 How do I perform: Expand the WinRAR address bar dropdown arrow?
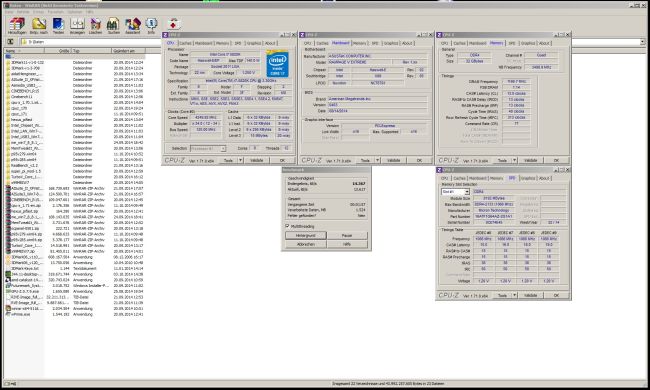[x=642, y=42]
